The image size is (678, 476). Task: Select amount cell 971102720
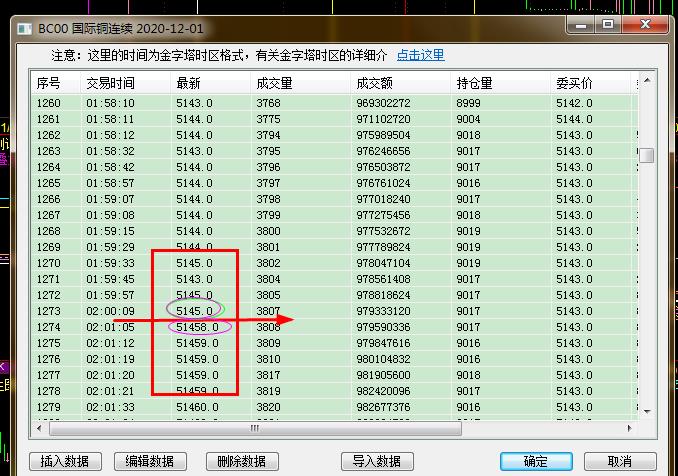pos(383,119)
